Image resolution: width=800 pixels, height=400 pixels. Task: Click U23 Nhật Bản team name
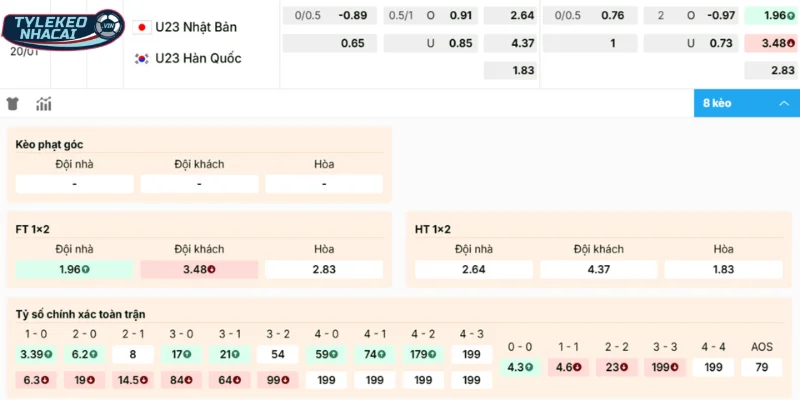coord(196,27)
